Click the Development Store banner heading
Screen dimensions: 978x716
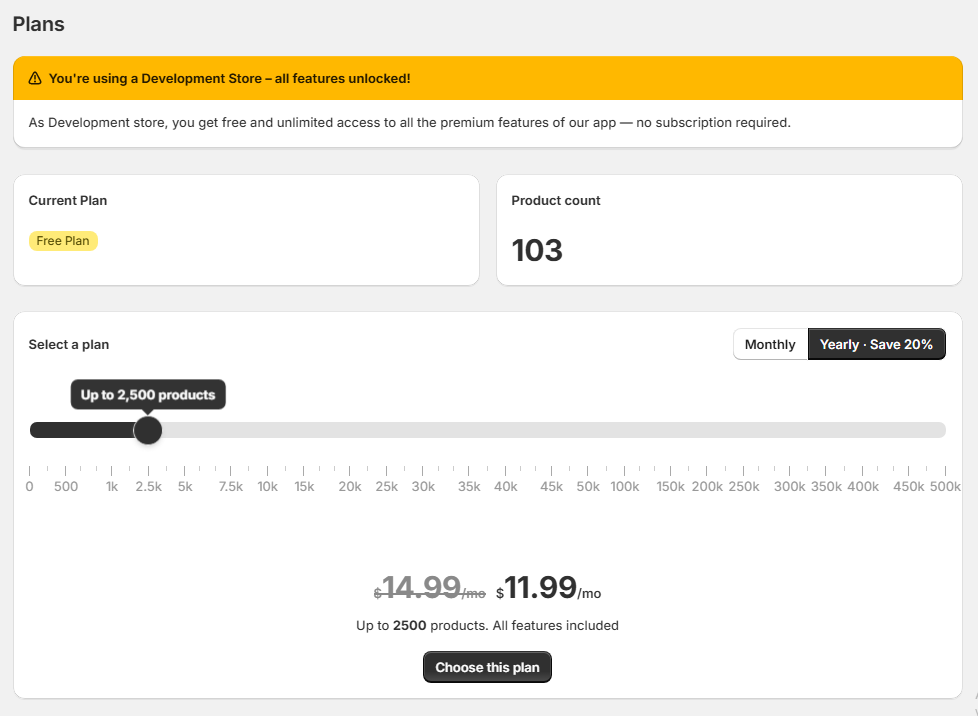pyautogui.click(x=229, y=78)
